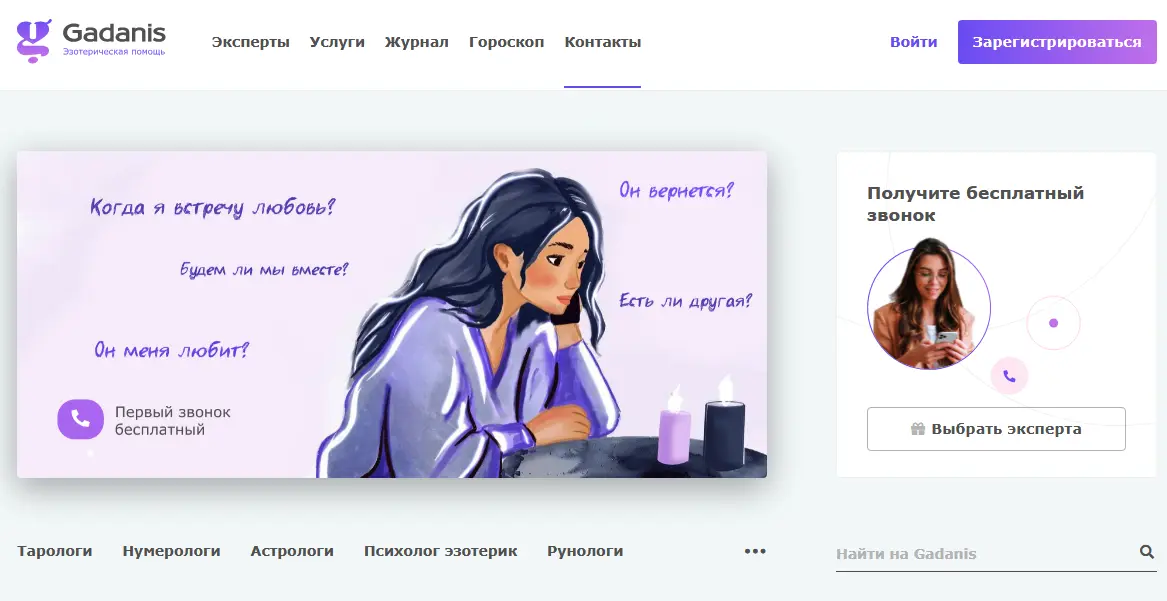Select the Астрологи category tab
Screen dimensions: 1167x601
tap(292, 551)
